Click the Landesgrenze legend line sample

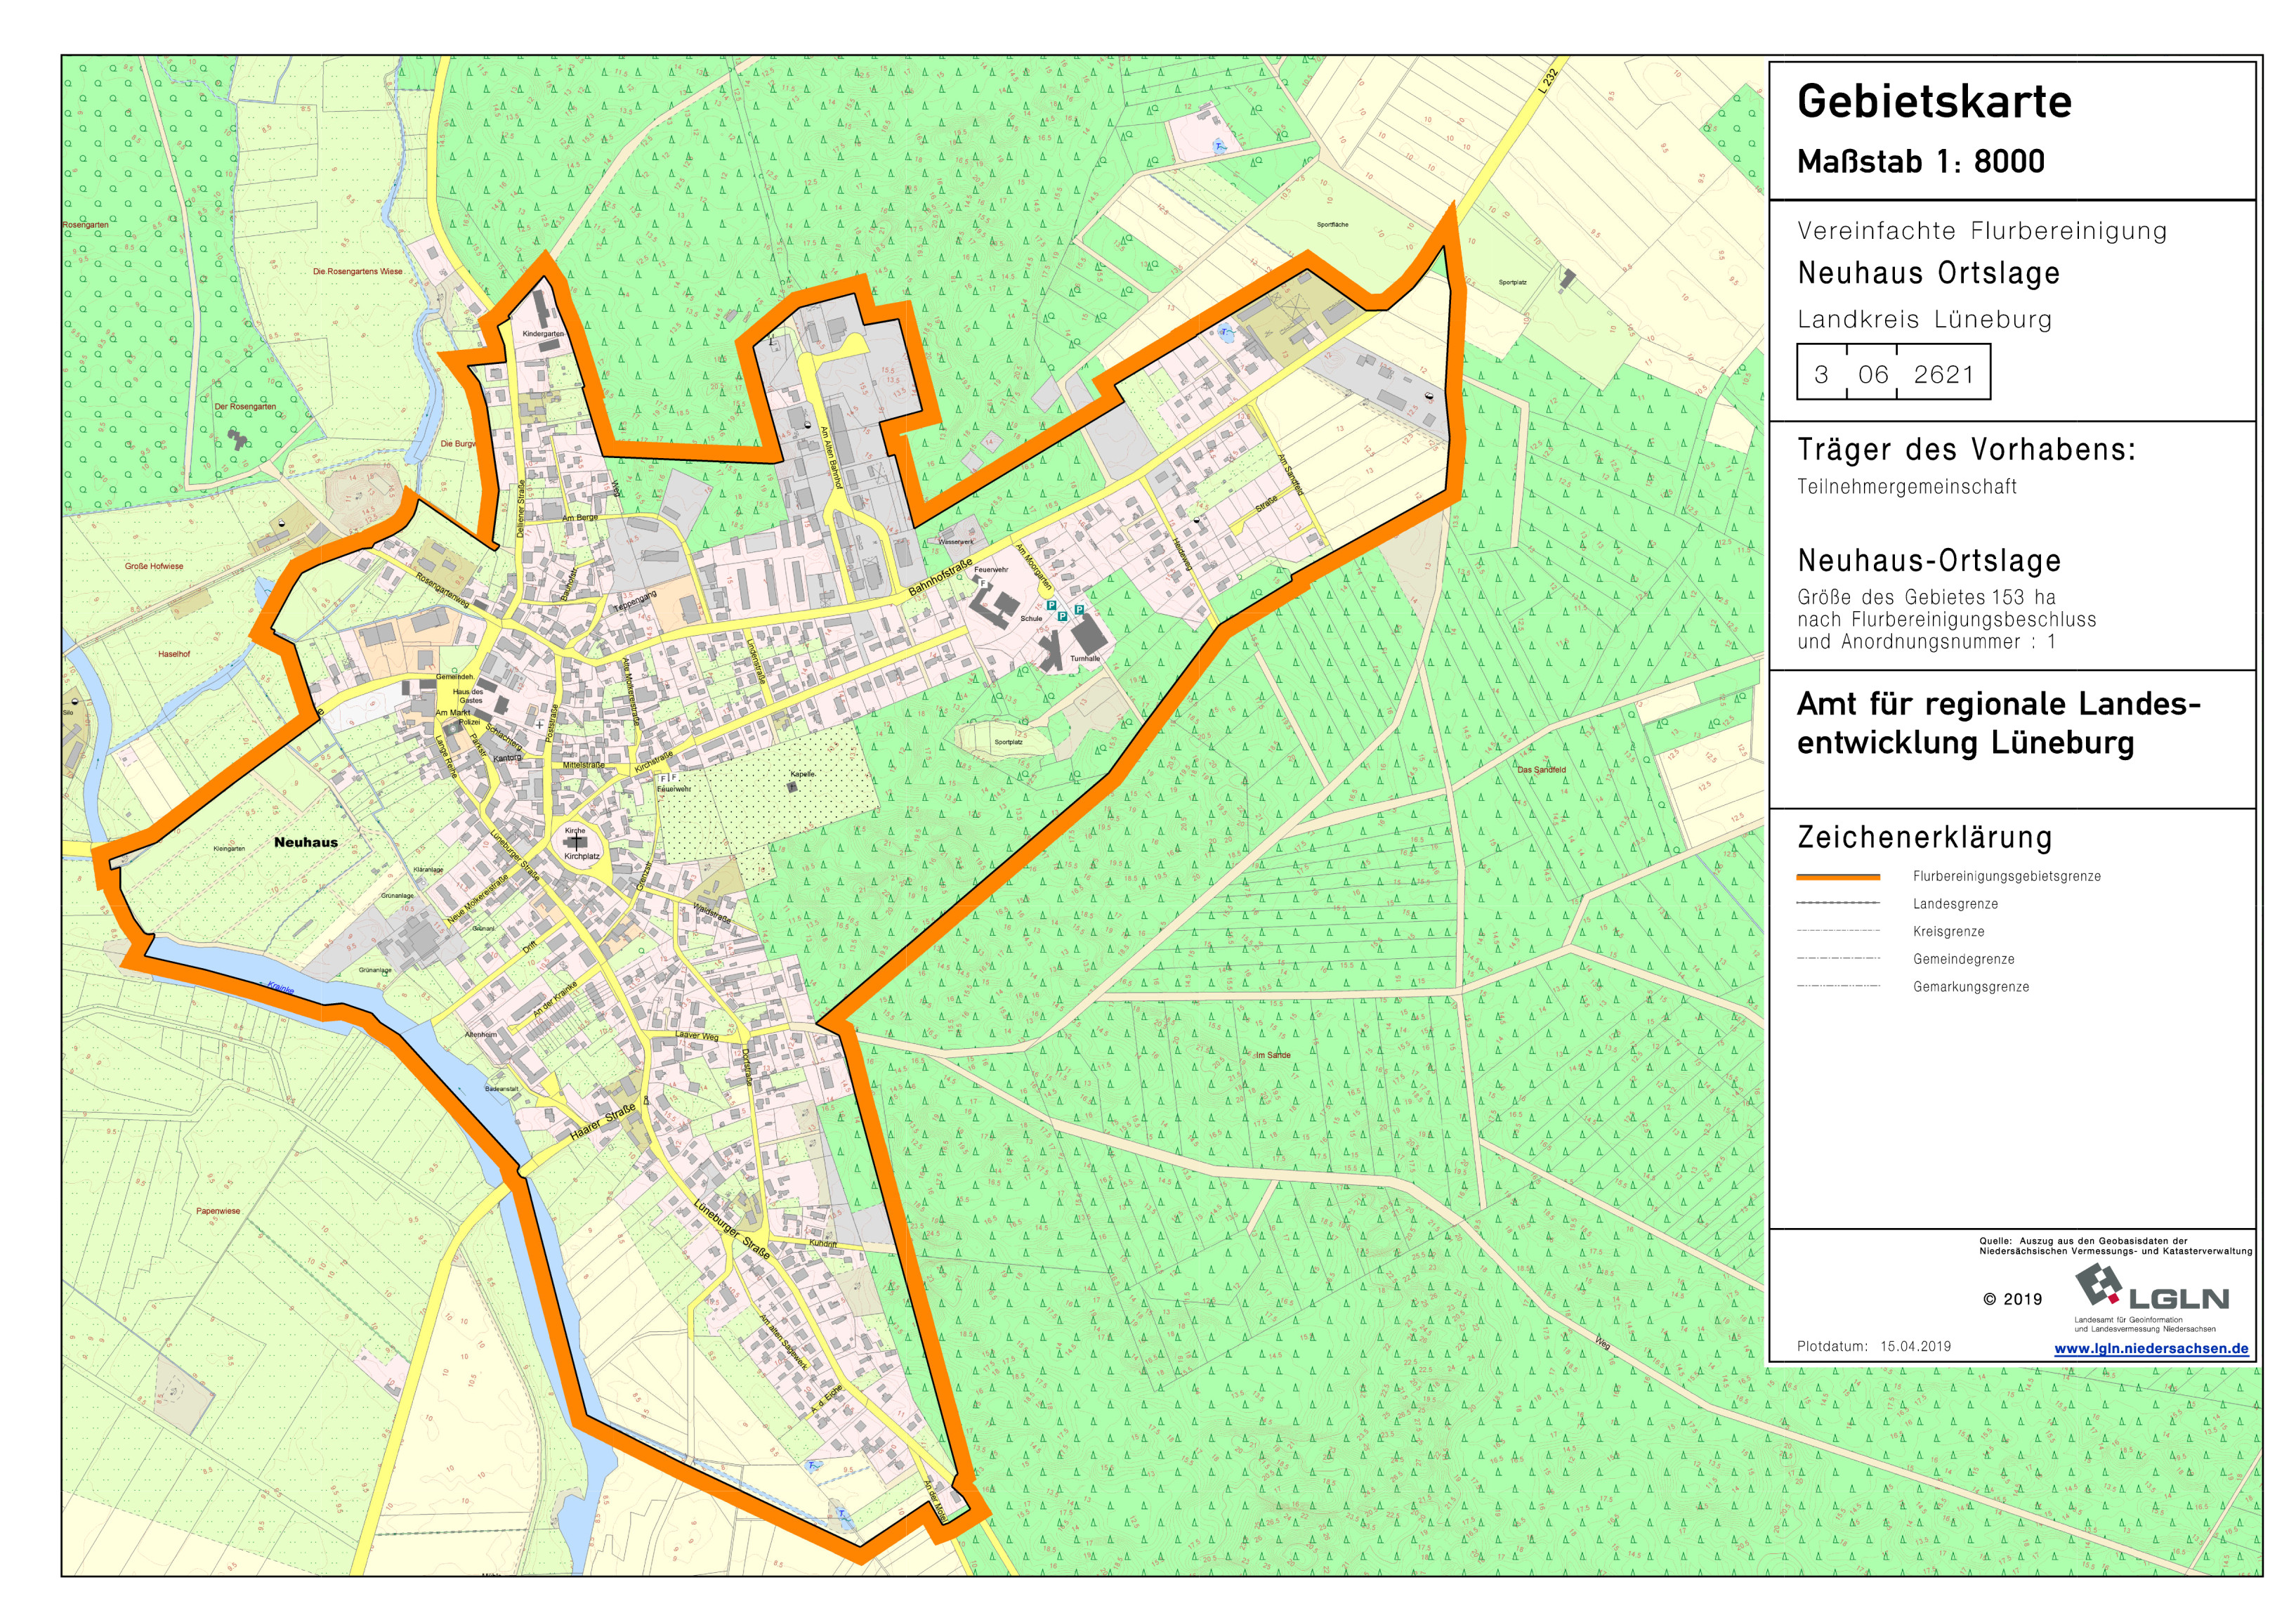coord(1838,903)
